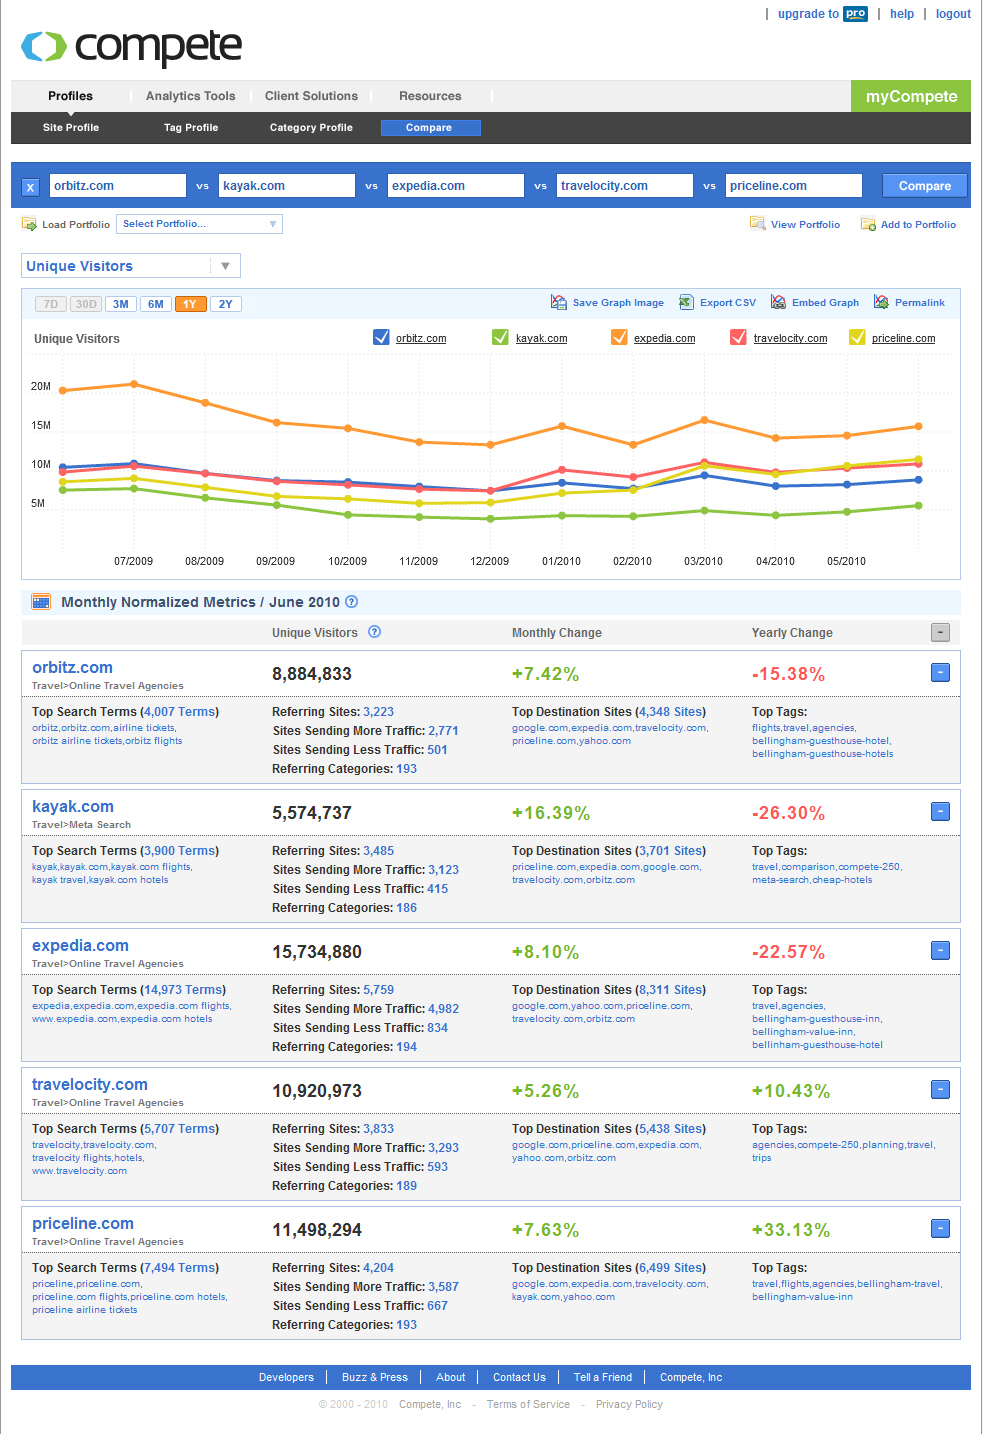
Task: Open help next to Monthly Normalized Metrics title
Action: [352, 602]
